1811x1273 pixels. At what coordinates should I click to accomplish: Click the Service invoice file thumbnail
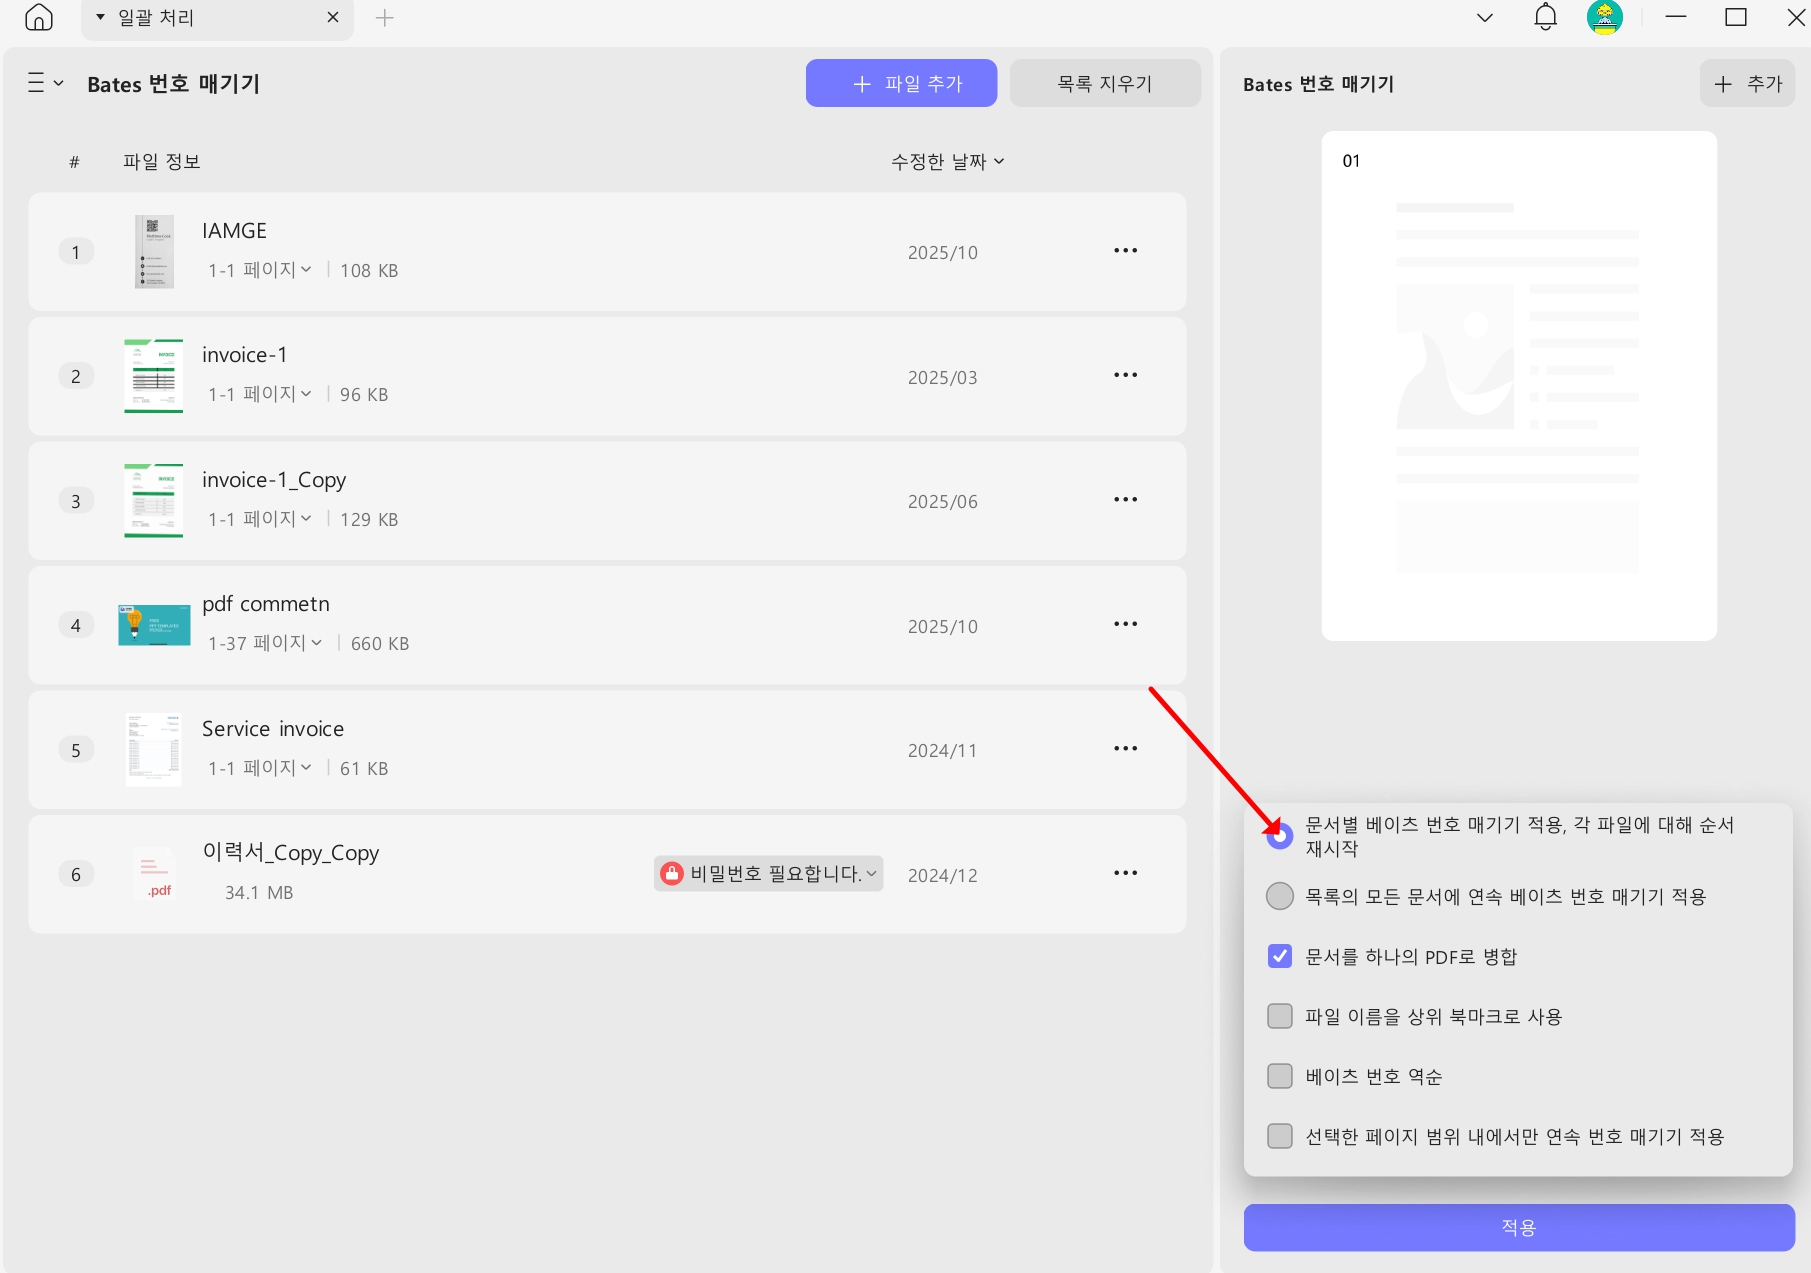point(154,750)
